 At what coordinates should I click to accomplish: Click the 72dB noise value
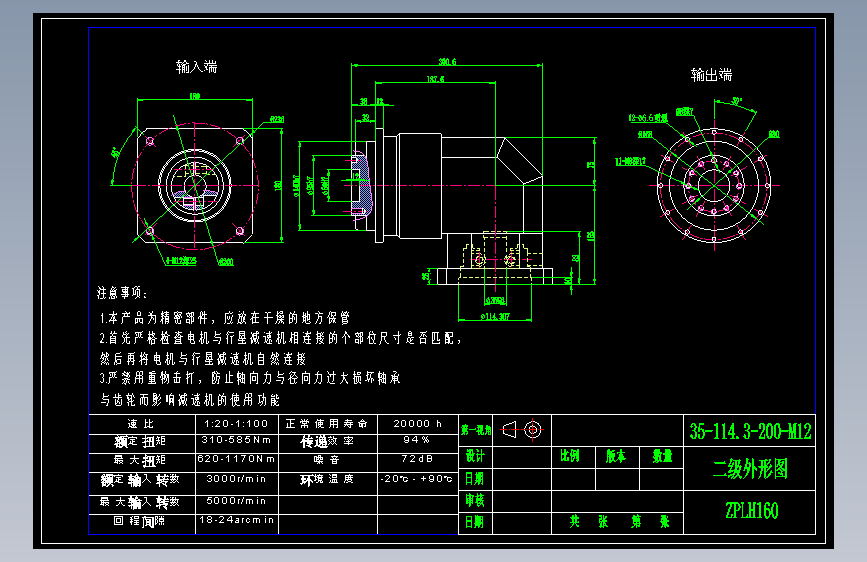click(x=417, y=459)
